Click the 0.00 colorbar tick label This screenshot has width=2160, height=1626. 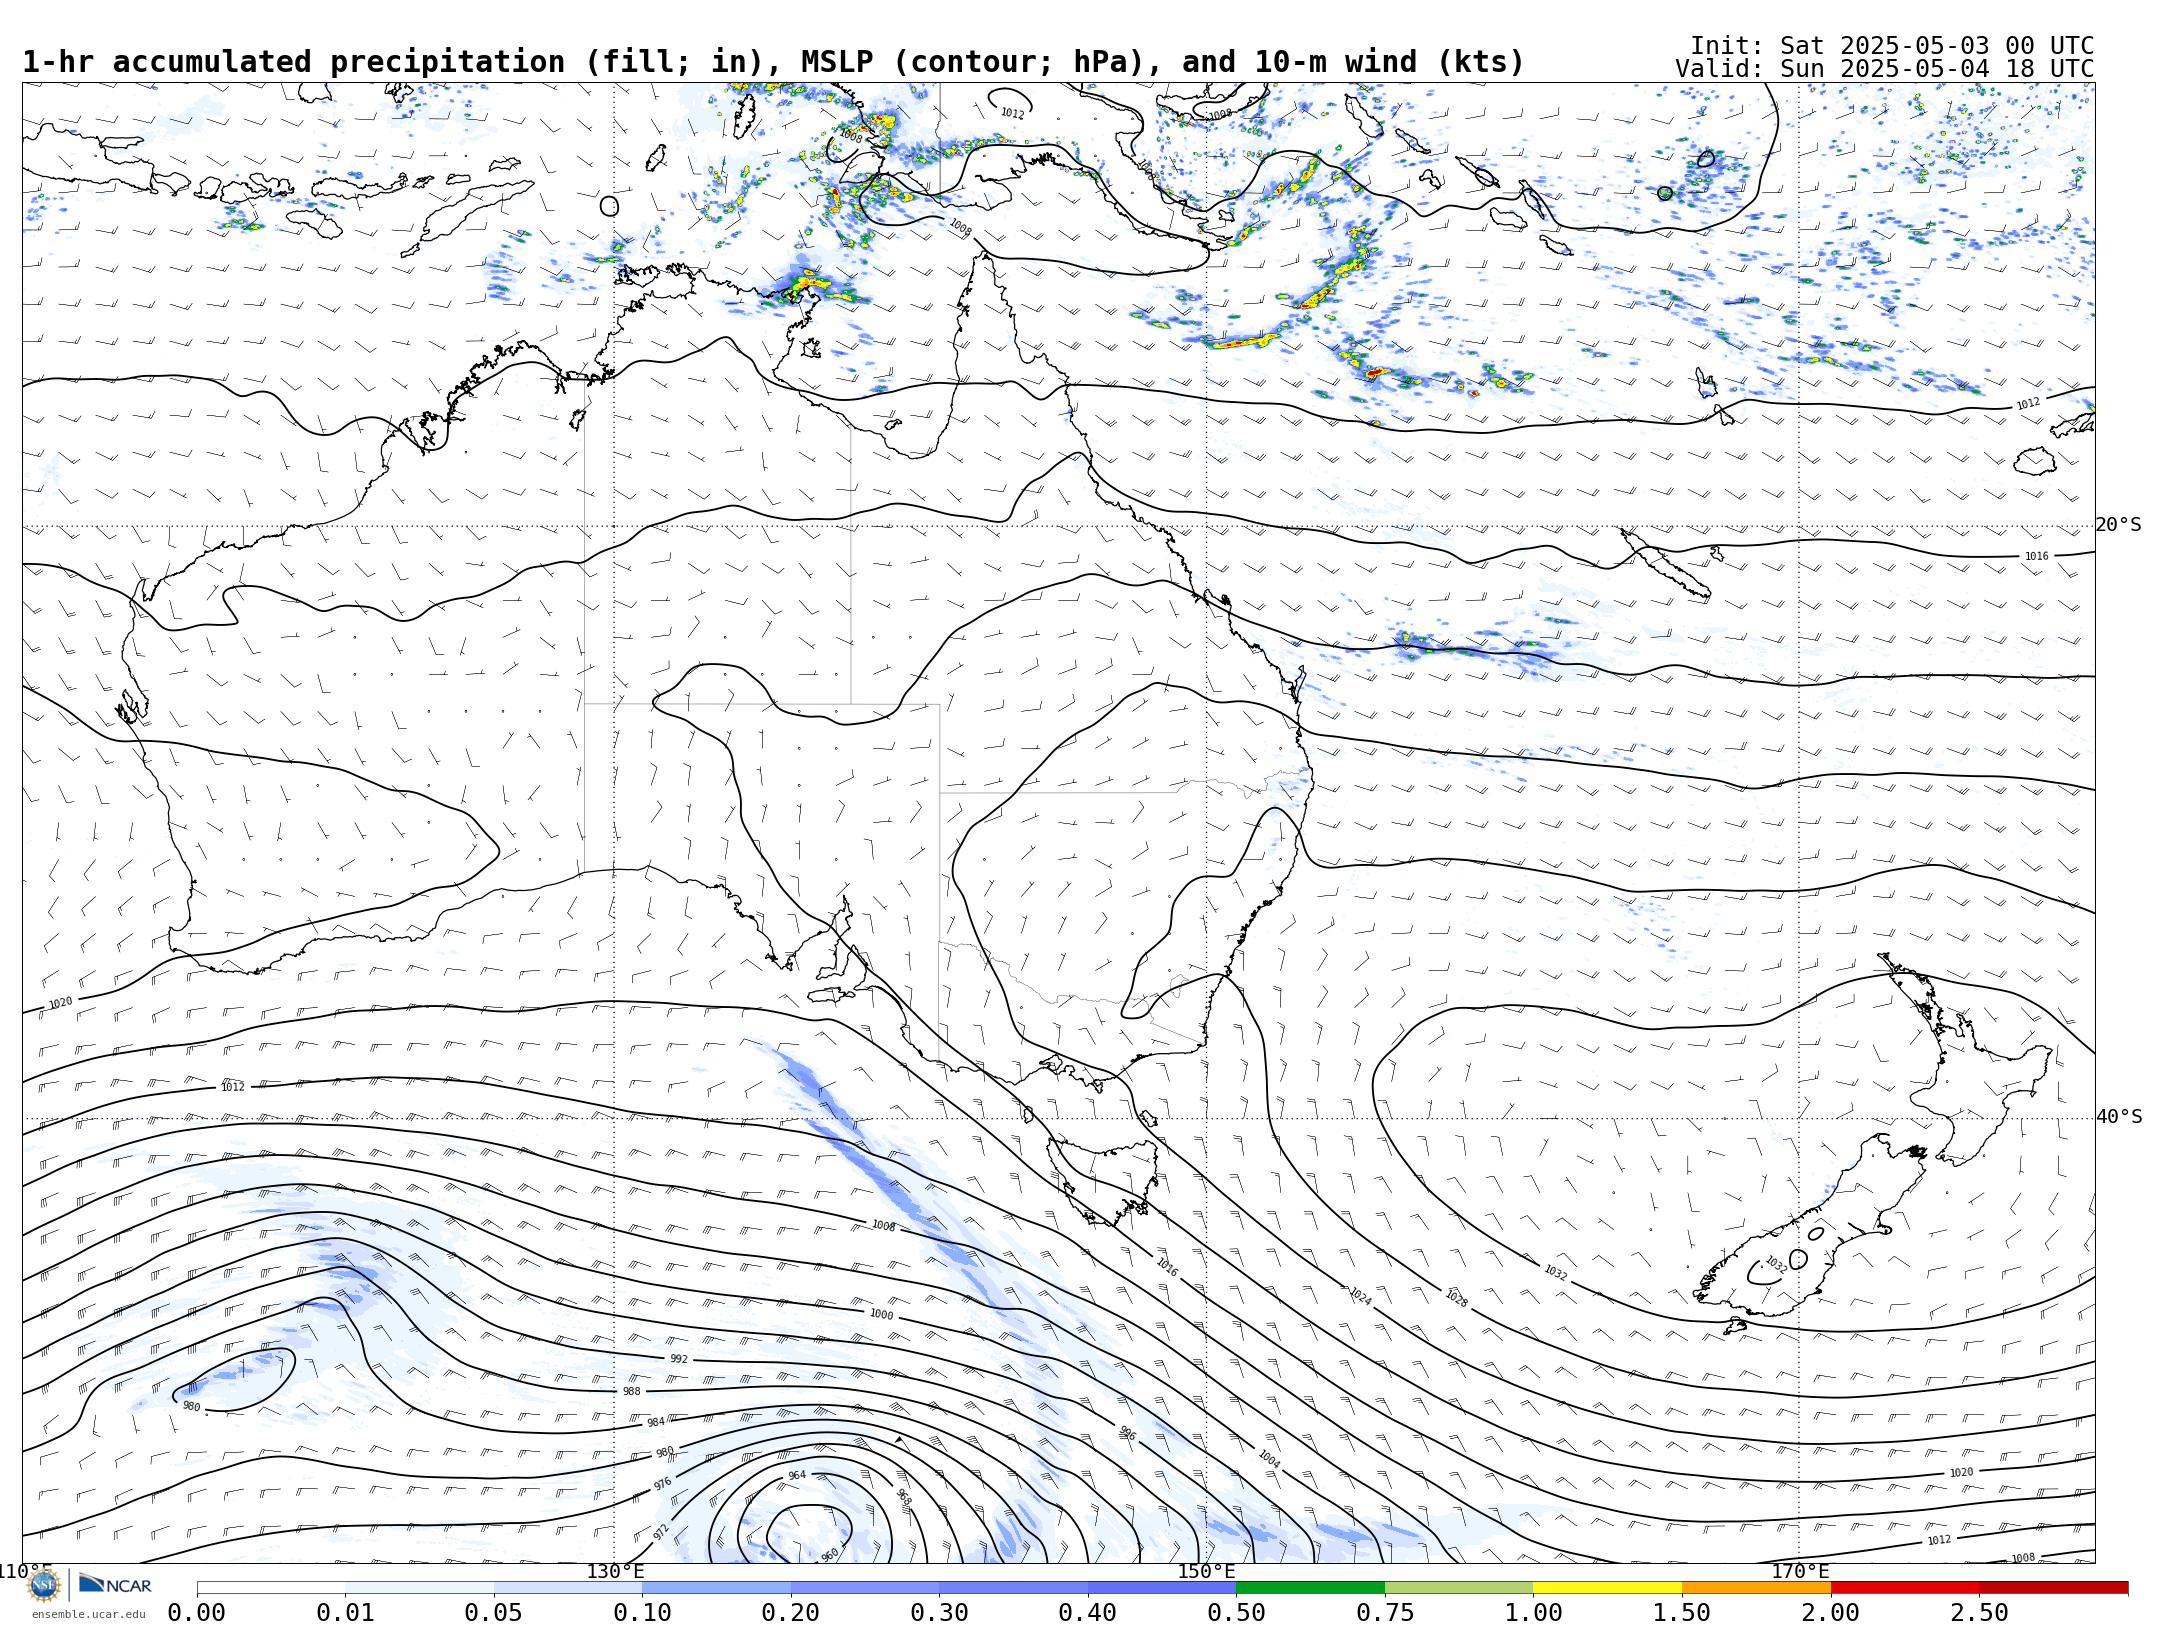click(196, 1613)
